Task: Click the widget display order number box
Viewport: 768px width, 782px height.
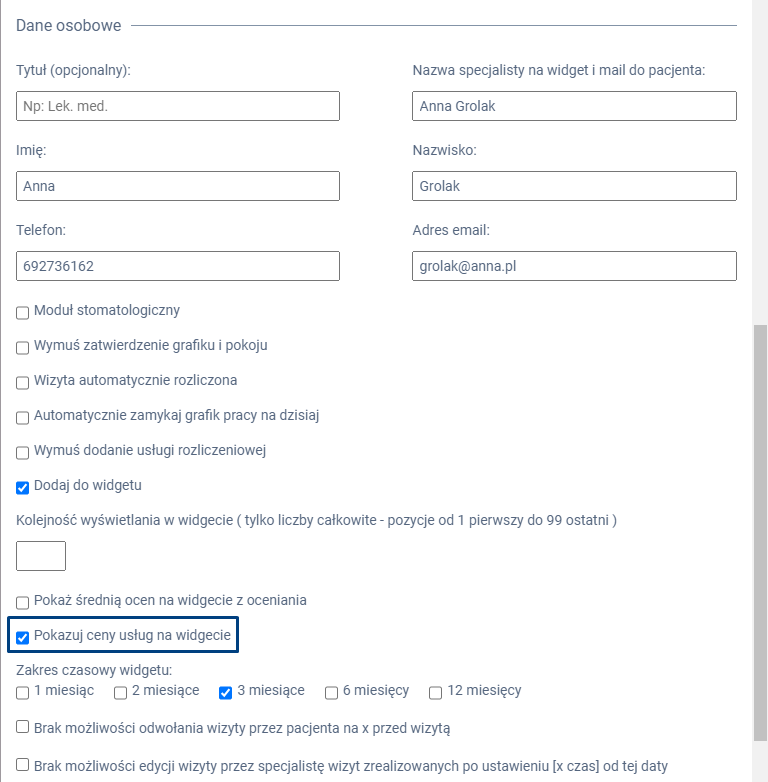Action: coord(41,556)
